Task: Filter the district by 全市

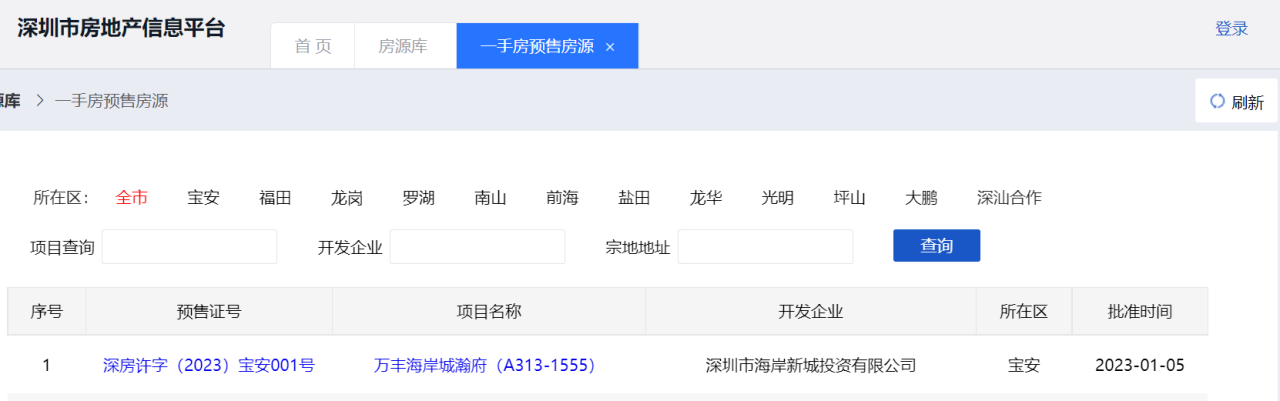Action: point(132,198)
